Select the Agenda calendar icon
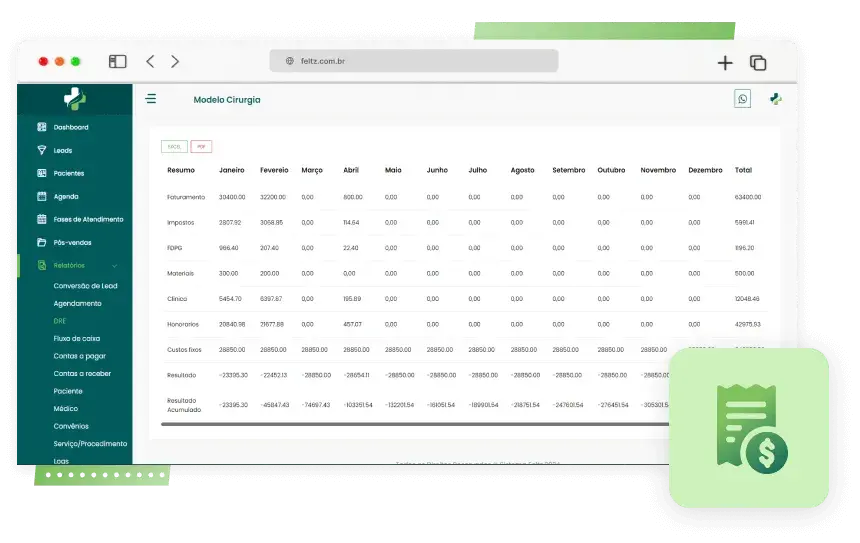The height and width of the screenshot is (543, 860). [x=42, y=196]
